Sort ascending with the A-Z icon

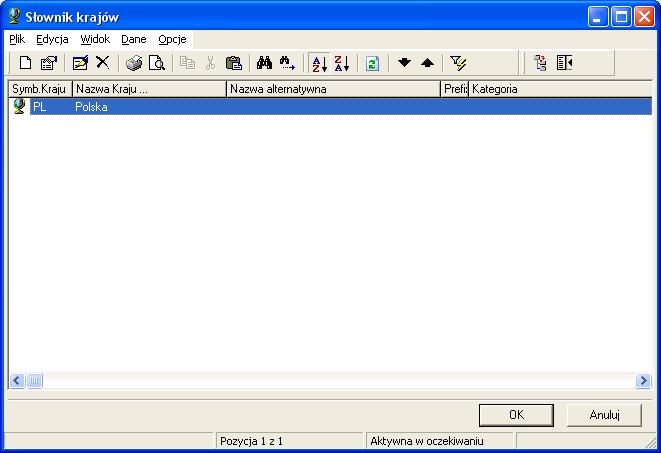click(x=319, y=63)
